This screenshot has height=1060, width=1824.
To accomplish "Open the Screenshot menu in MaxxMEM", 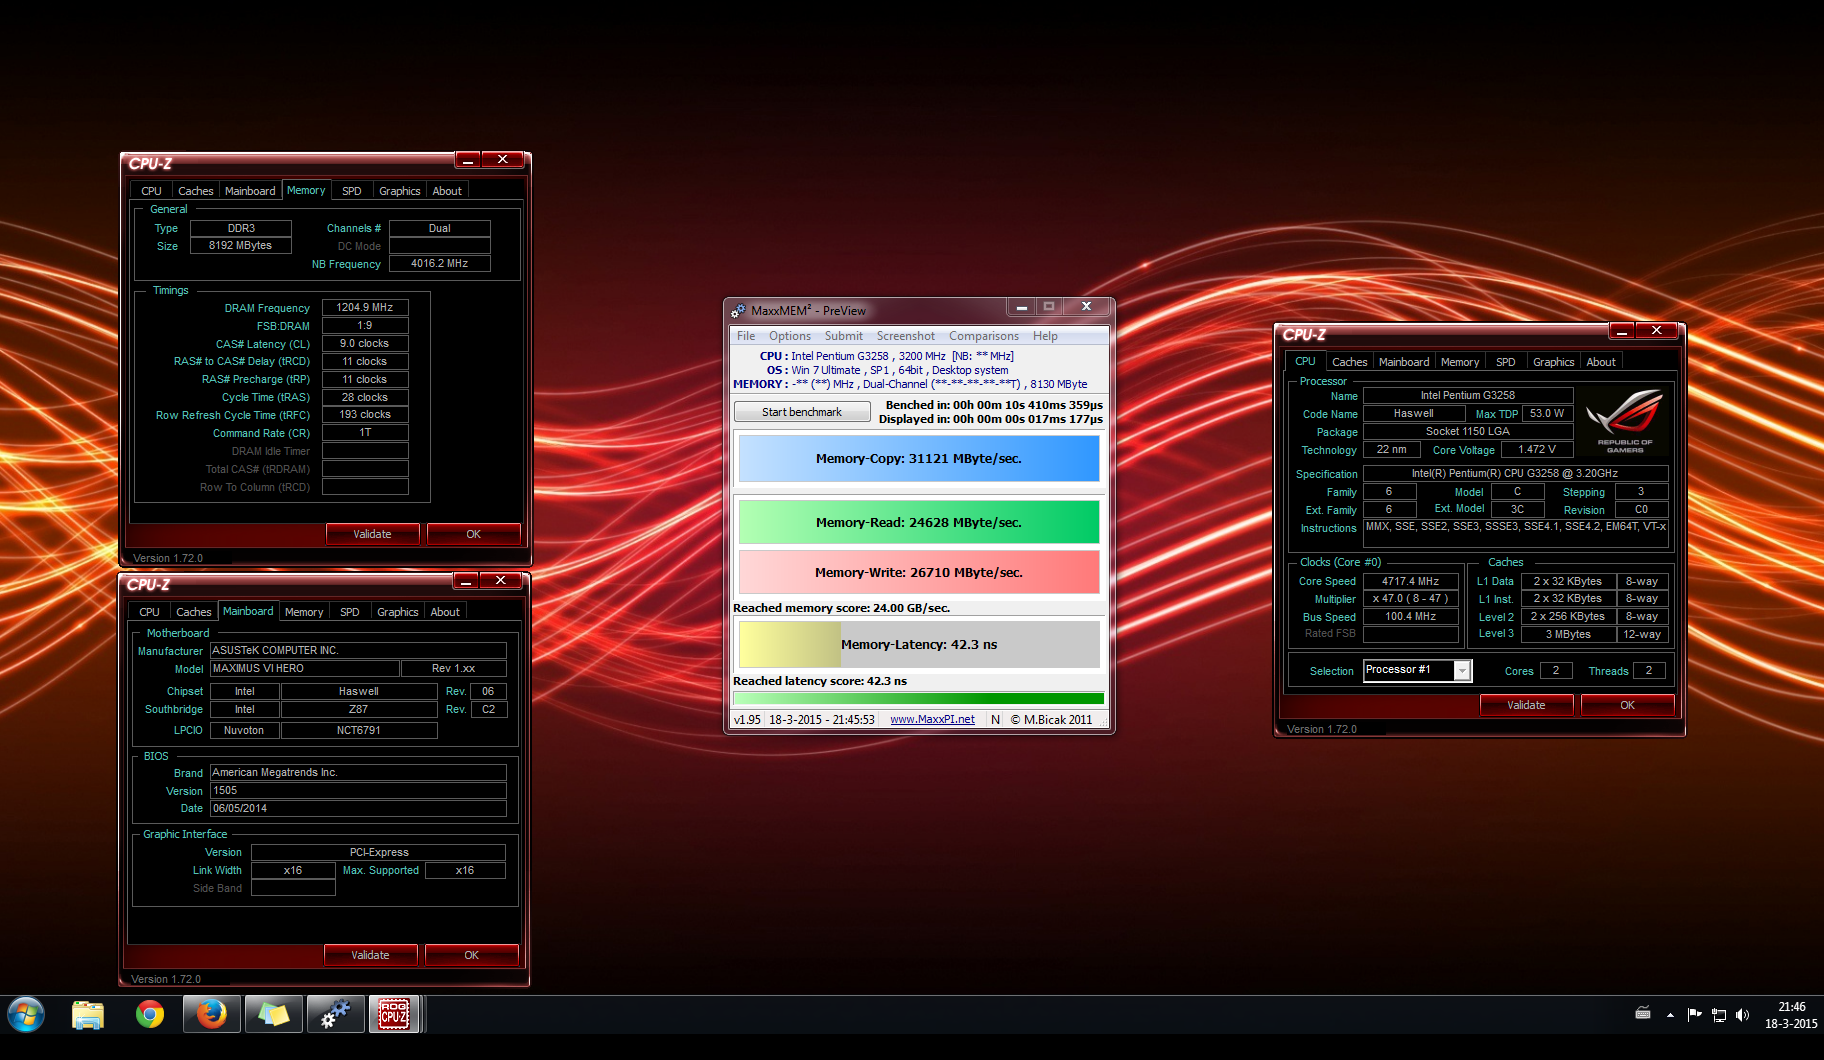I will 906,336.
